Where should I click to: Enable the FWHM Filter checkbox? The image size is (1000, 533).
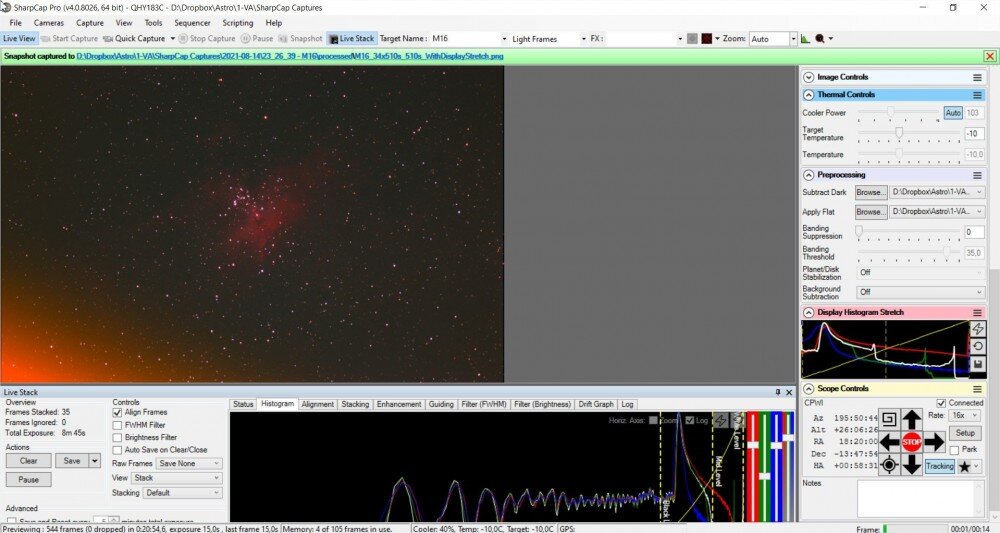(117, 425)
